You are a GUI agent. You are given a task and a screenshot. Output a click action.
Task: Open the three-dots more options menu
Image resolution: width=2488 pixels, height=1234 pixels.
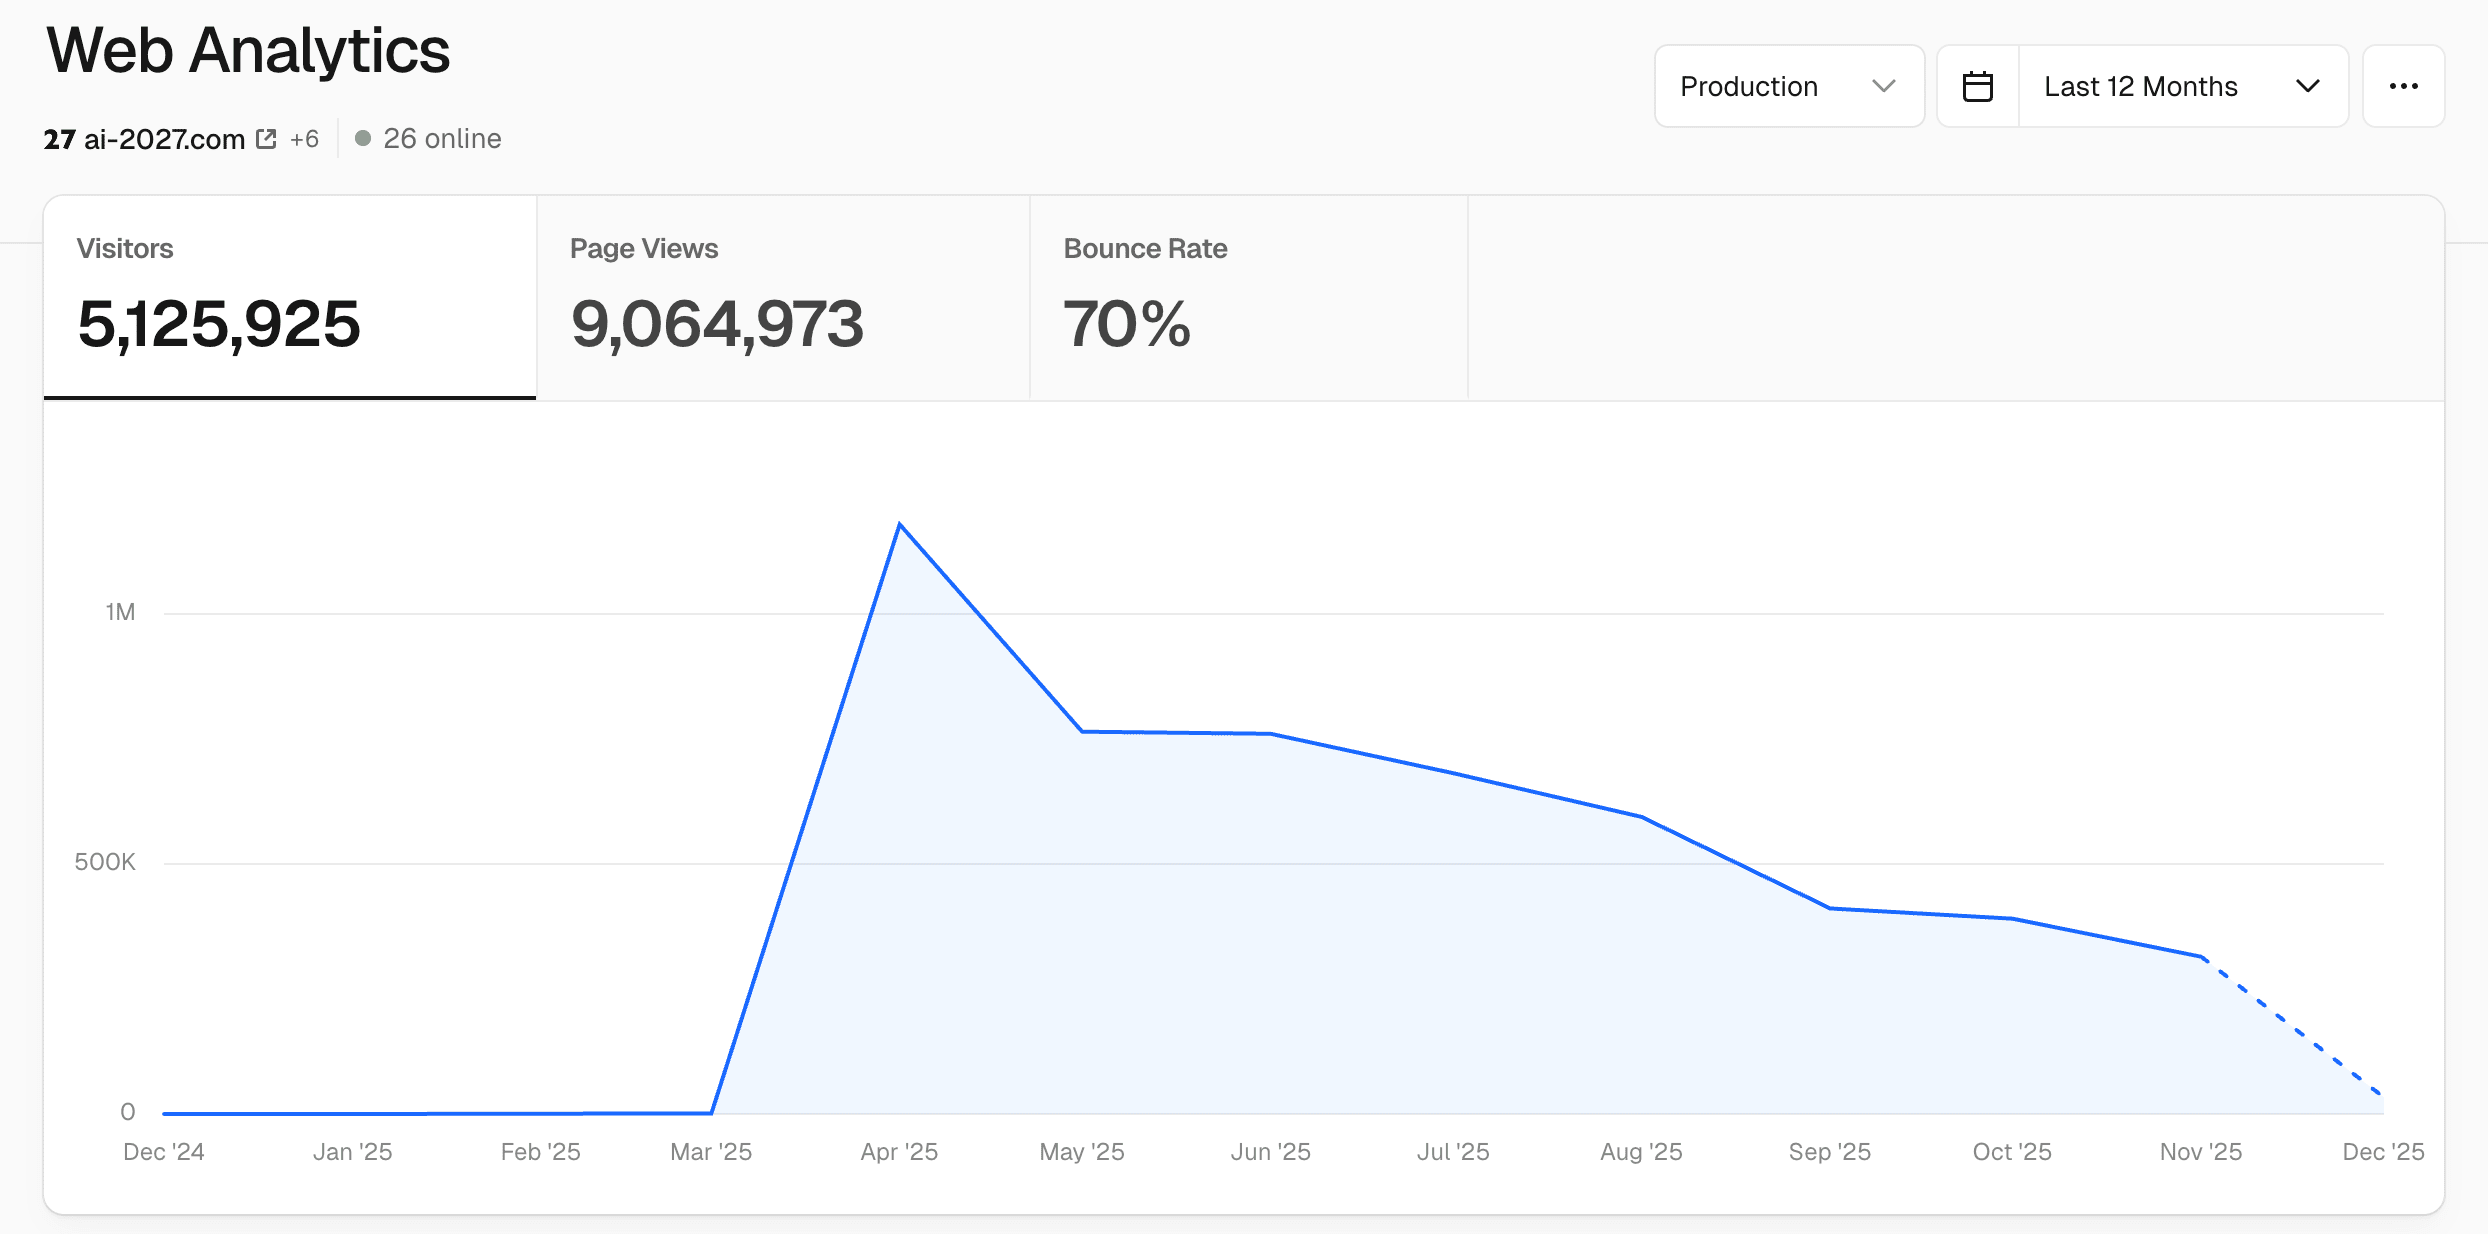coord(2403,87)
